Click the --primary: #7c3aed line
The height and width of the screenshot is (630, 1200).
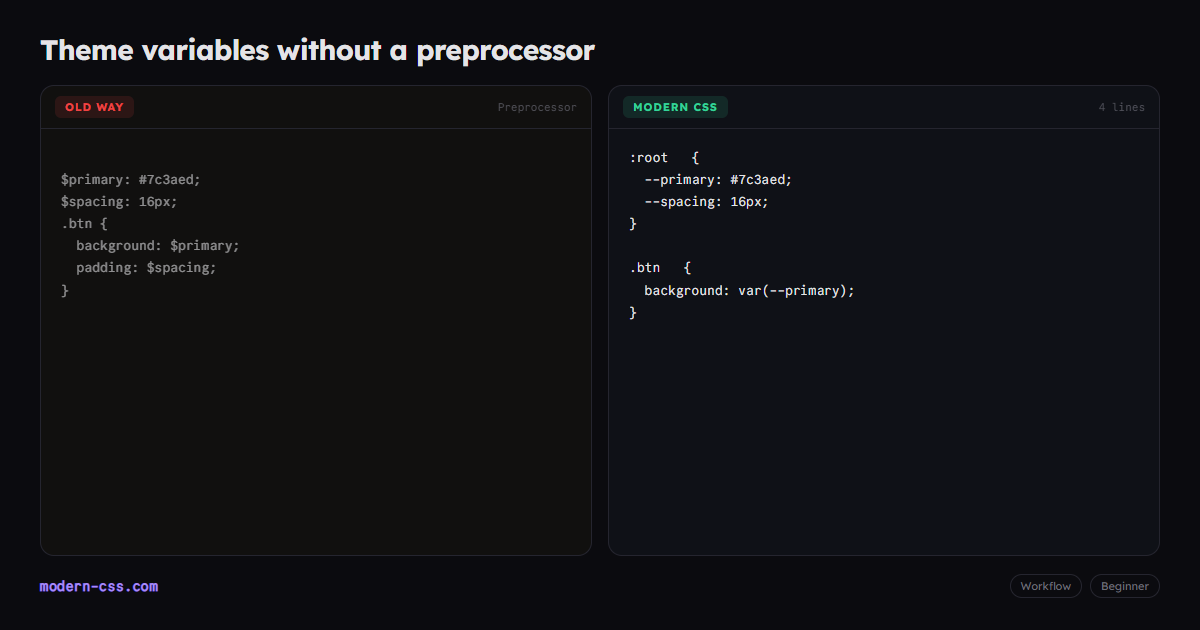tap(718, 180)
